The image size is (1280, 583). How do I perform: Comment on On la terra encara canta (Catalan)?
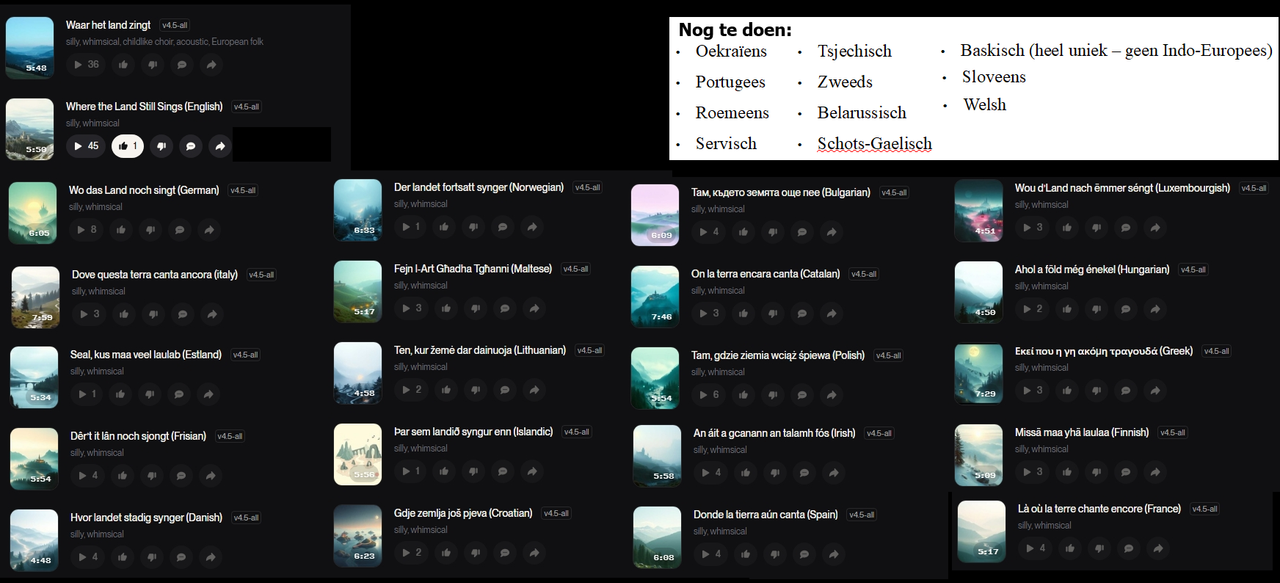(x=800, y=313)
